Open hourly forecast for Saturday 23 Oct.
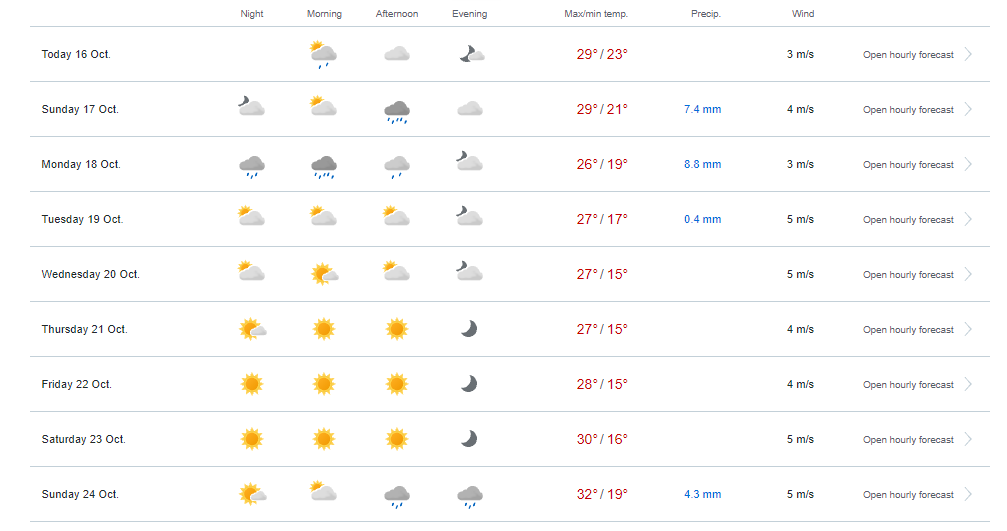 [908, 440]
